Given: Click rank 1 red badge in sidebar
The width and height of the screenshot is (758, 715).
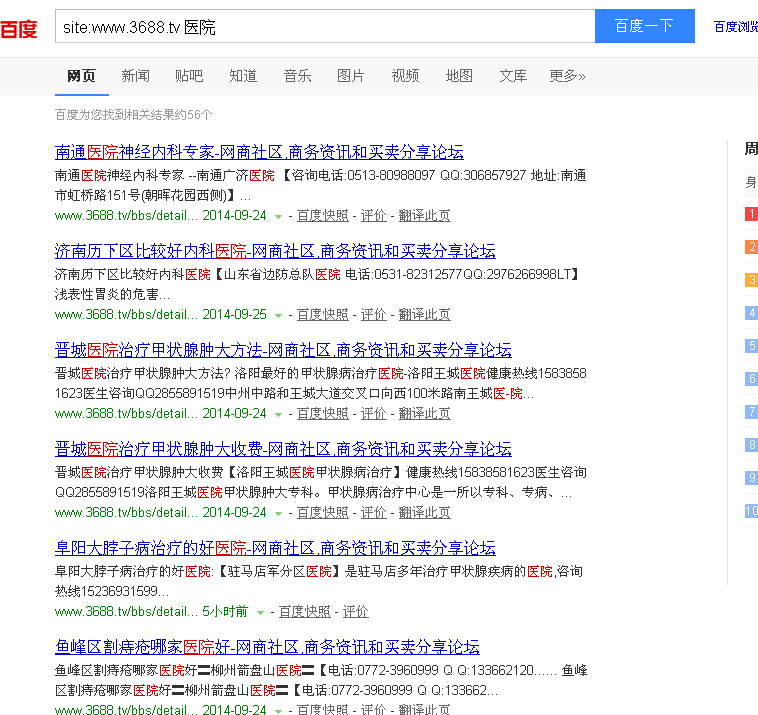Looking at the screenshot, I should [751, 214].
